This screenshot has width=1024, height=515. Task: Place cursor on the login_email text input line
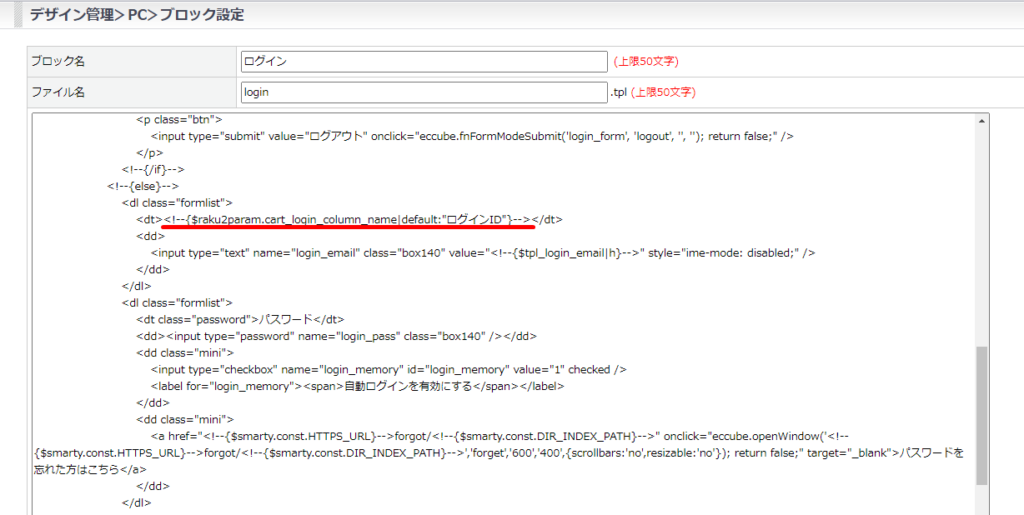tap(482, 253)
